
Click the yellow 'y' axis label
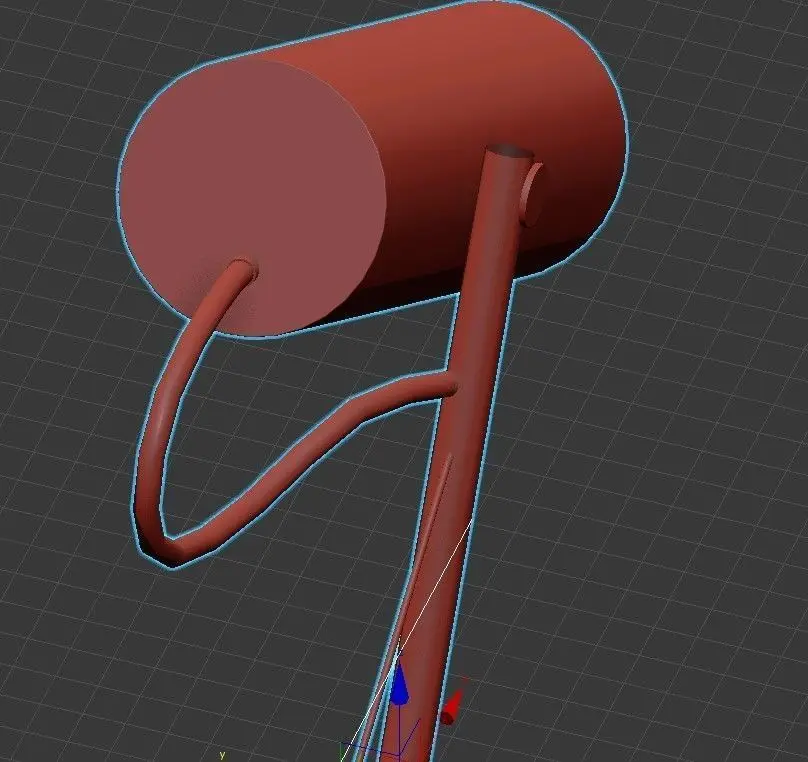click(222, 755)
